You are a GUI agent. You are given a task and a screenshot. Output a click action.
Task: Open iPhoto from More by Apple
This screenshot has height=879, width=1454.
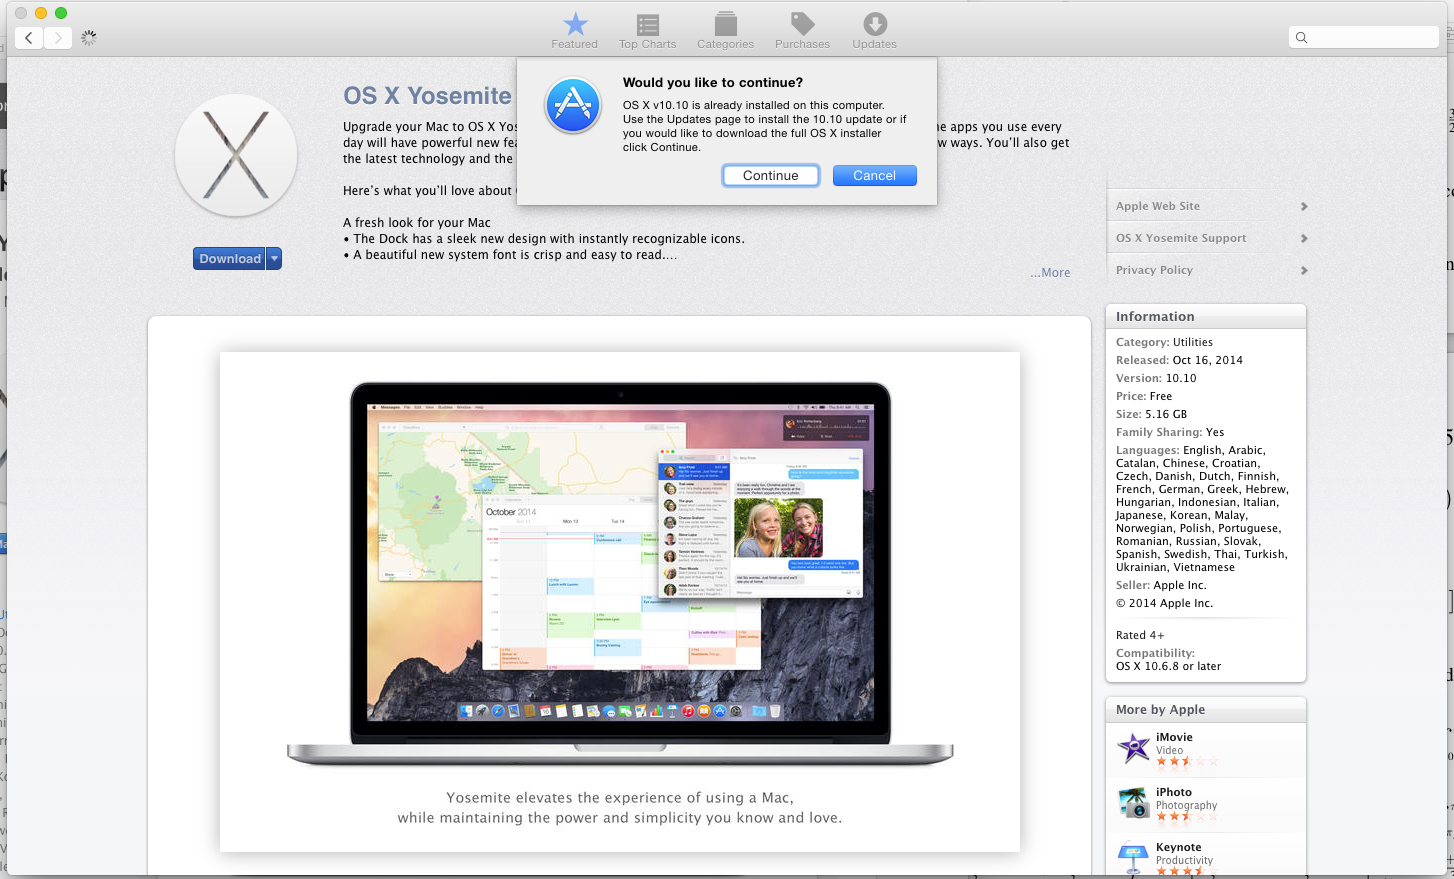pos(1174,792)
